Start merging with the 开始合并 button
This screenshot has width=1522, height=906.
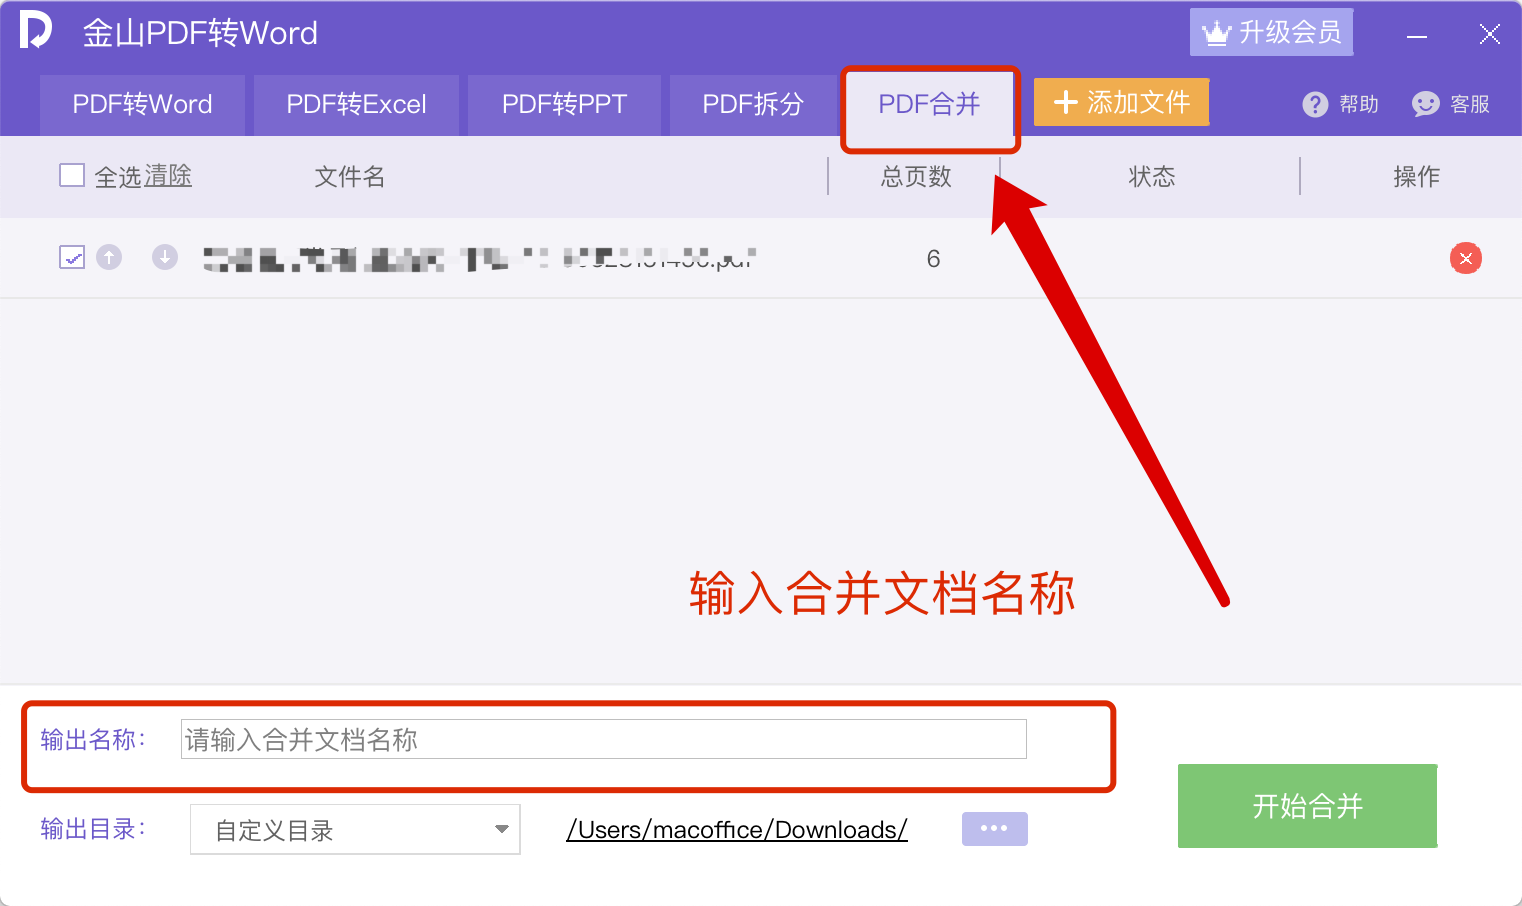(1307, 806)
